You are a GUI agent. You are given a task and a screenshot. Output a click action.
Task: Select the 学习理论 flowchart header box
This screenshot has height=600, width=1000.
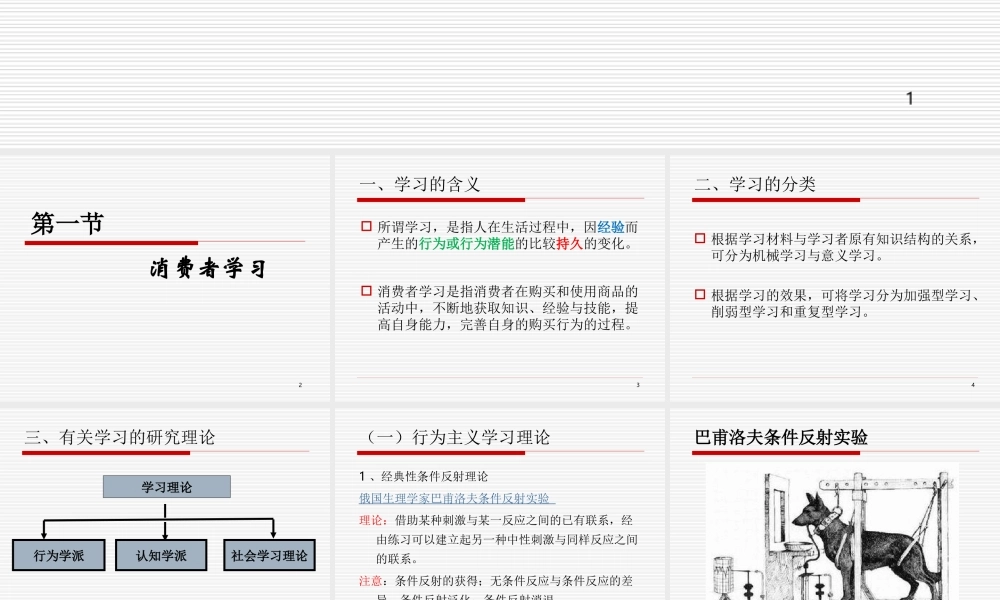pyautogui.click(x=166, y=486)
